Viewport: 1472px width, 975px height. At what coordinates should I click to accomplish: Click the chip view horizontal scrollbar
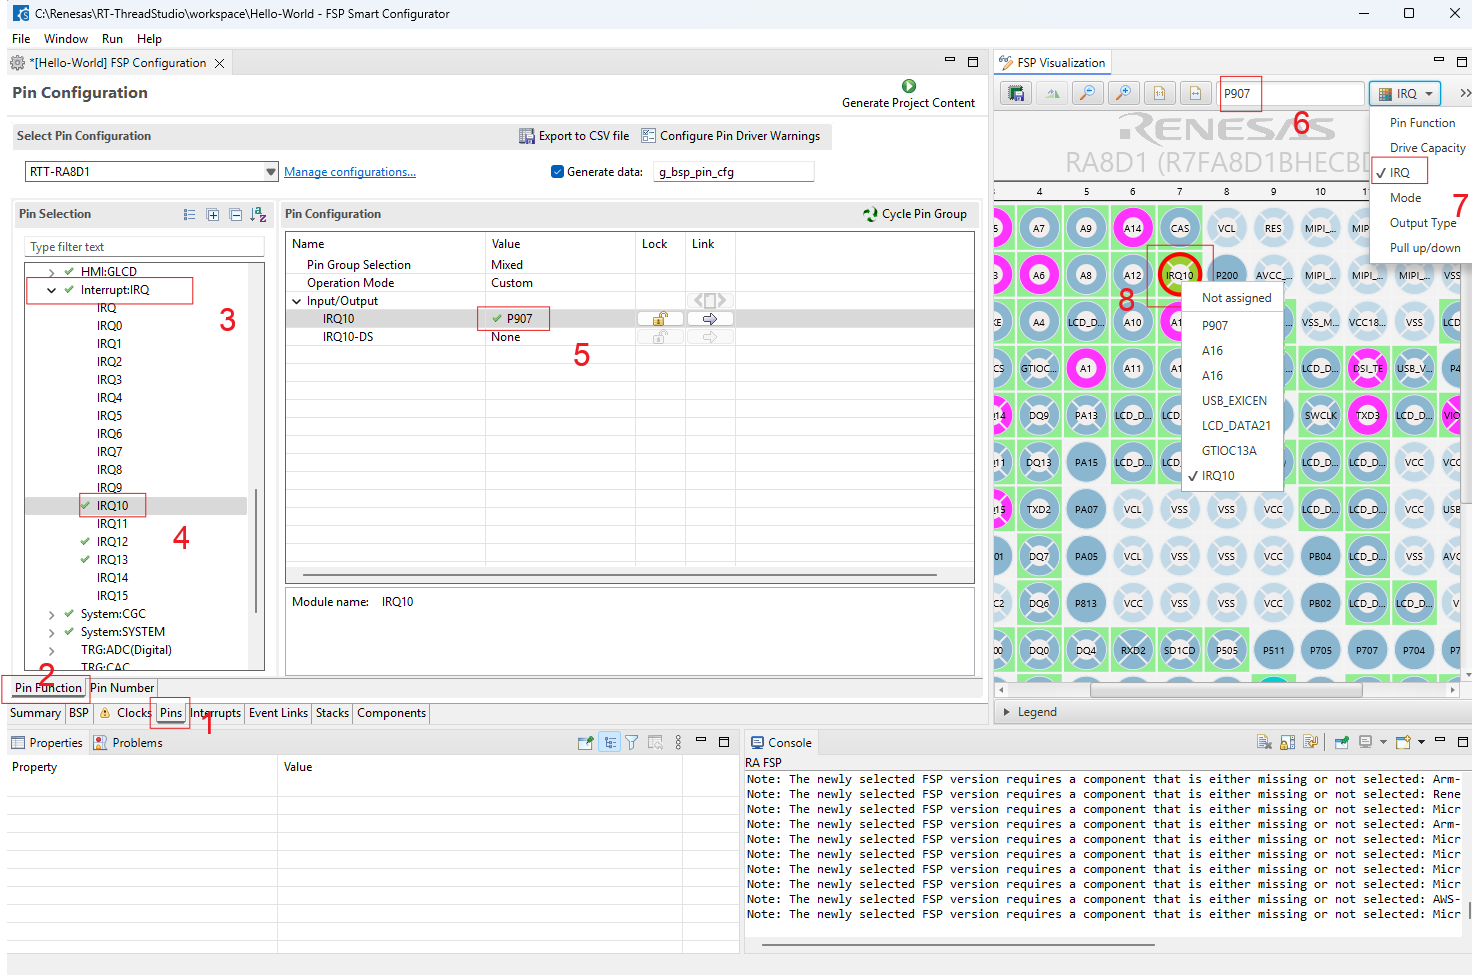[x=1225, y=690]
